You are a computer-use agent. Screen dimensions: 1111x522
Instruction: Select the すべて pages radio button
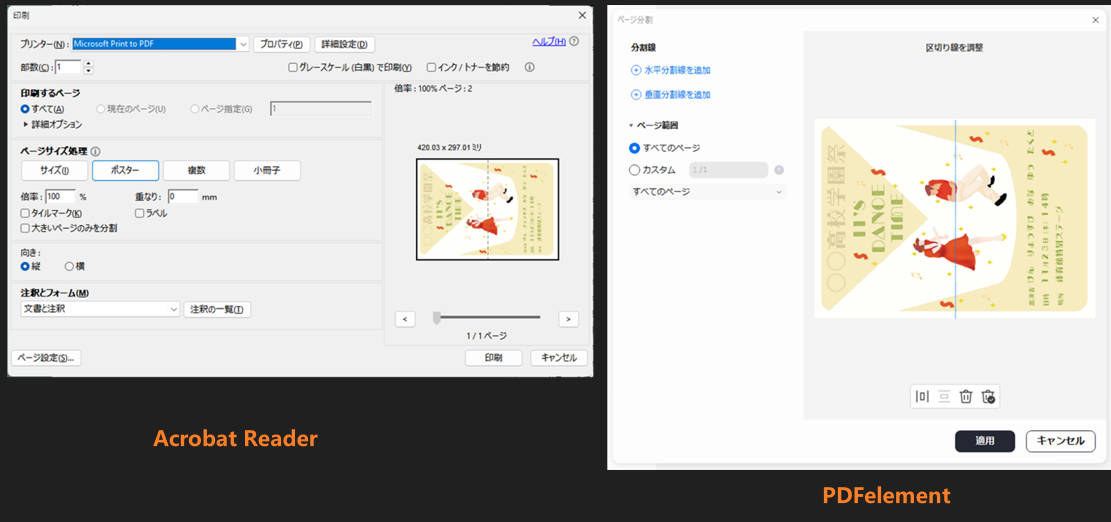click(25, 109)
